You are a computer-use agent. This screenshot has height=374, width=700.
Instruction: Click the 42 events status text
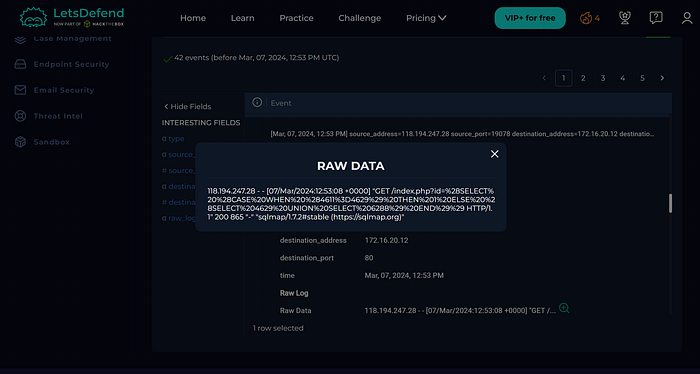pyautogui.click(x=257, y=58)
